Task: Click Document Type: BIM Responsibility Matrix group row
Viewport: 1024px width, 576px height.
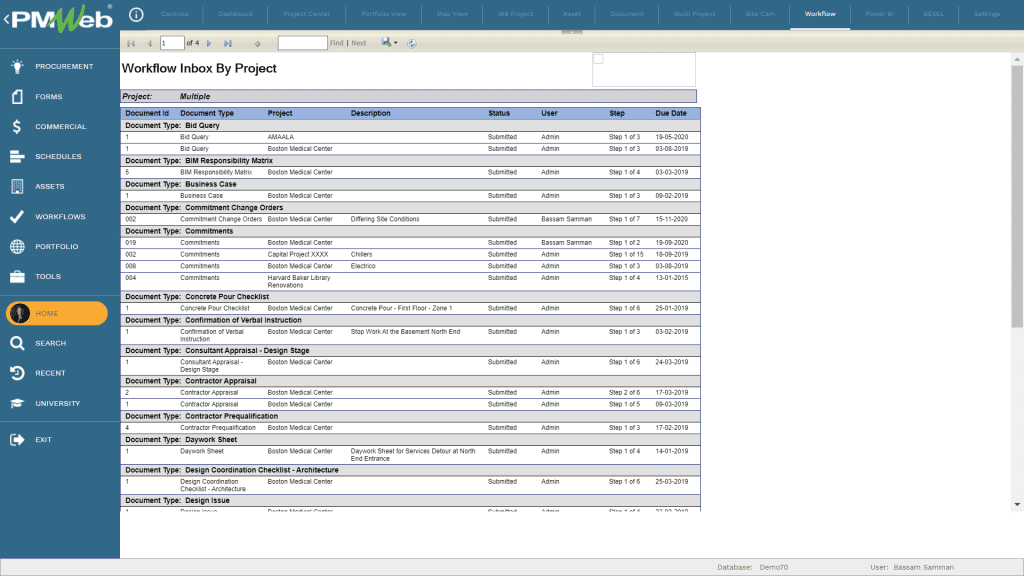Action: pos(410,161)
